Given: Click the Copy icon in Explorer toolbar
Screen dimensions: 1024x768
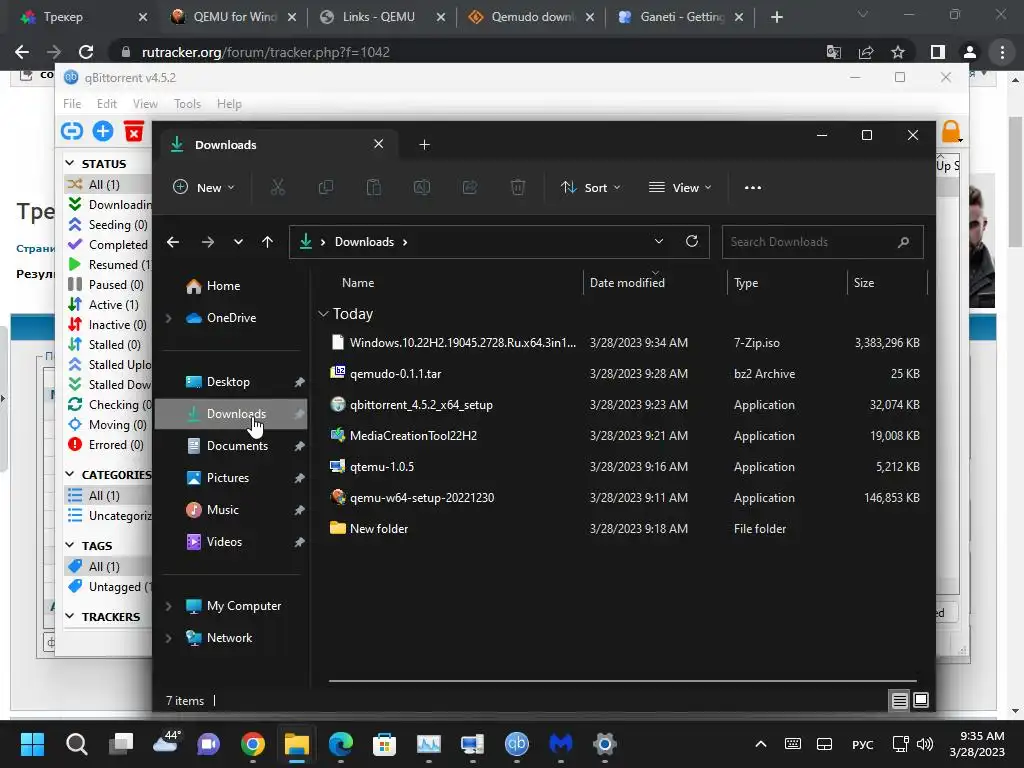Looking at the screenshot, I should pos(325,187).
